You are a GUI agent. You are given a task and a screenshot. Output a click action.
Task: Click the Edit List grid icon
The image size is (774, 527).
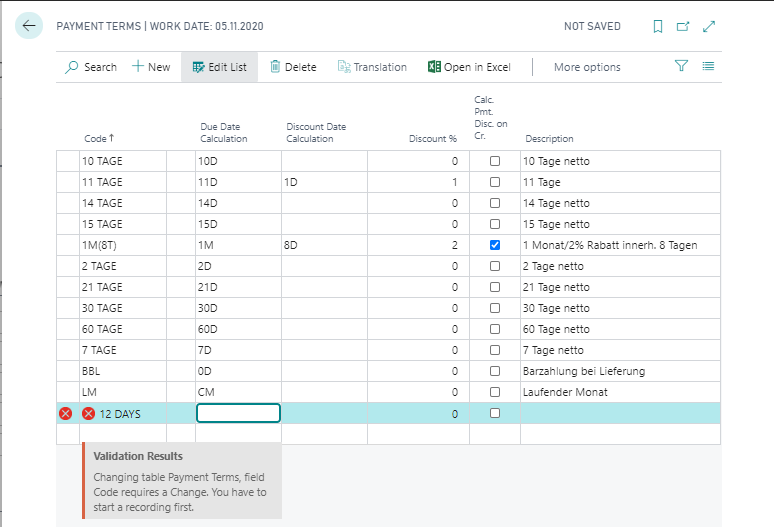198,67
